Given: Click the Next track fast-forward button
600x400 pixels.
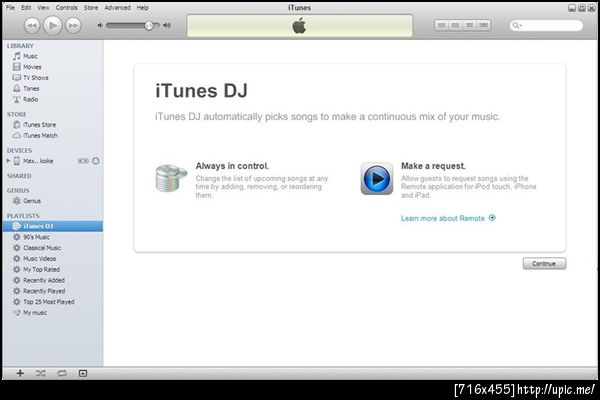Looking at the screenshot, I should pyautogui.click(x=73, y=26).
